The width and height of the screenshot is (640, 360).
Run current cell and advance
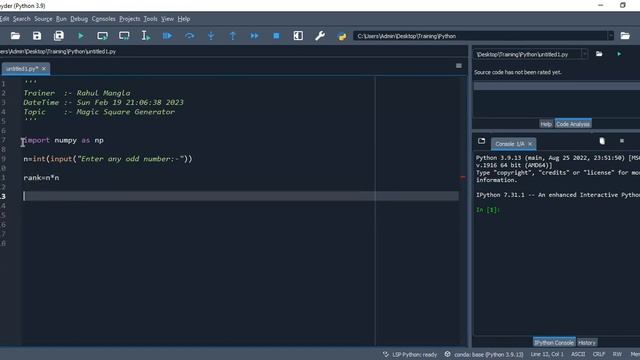124,36
